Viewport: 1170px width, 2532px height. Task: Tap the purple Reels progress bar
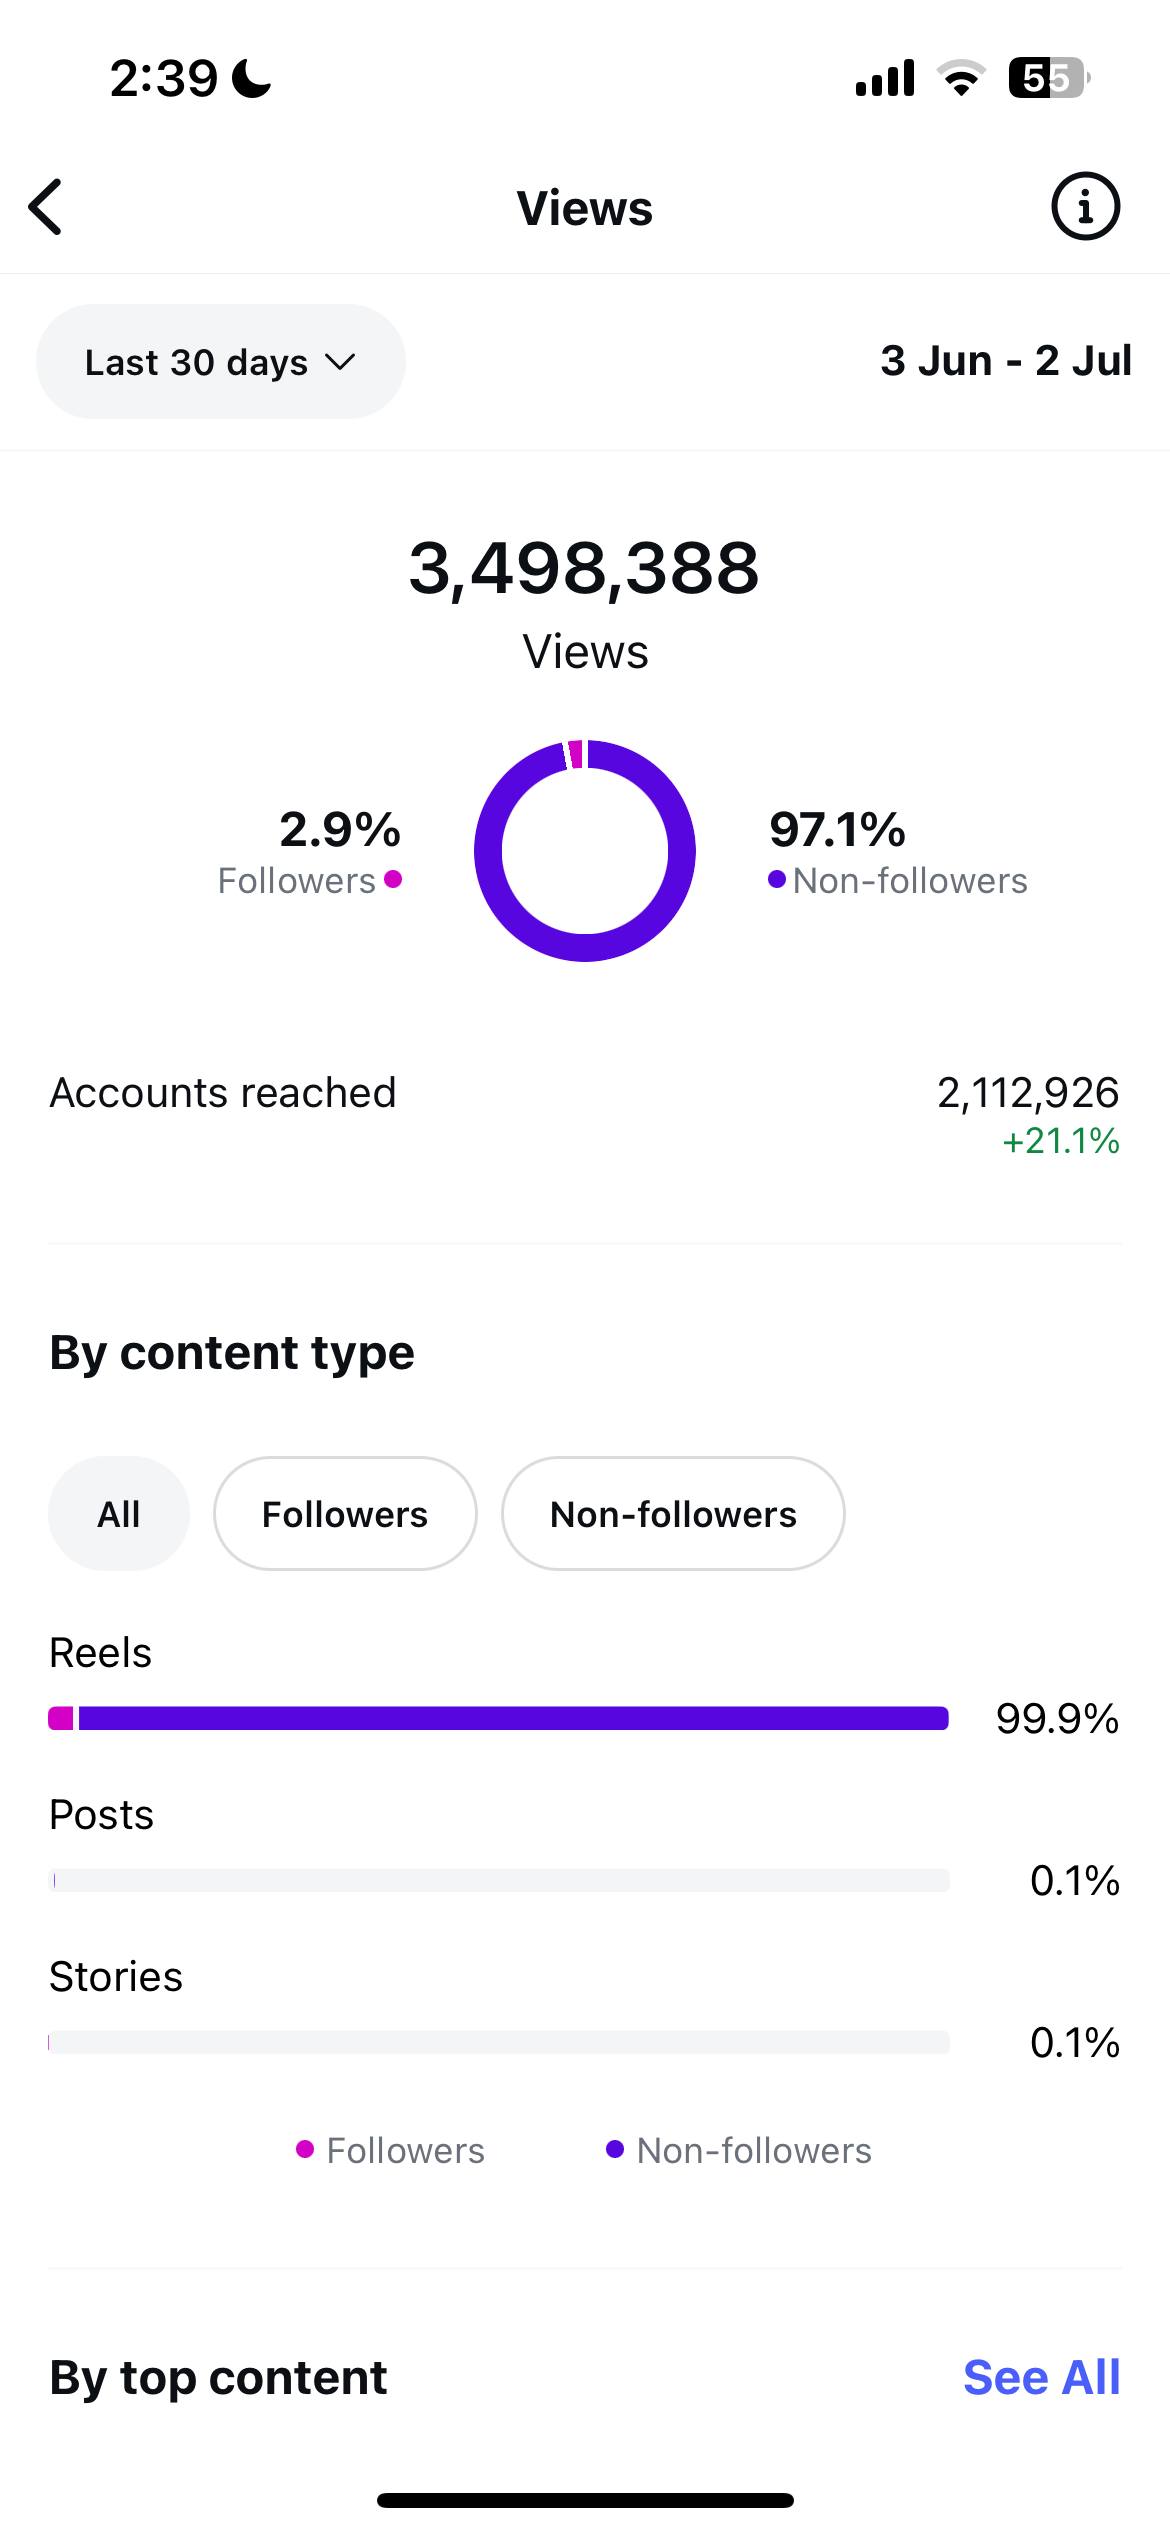(513, 1718)
